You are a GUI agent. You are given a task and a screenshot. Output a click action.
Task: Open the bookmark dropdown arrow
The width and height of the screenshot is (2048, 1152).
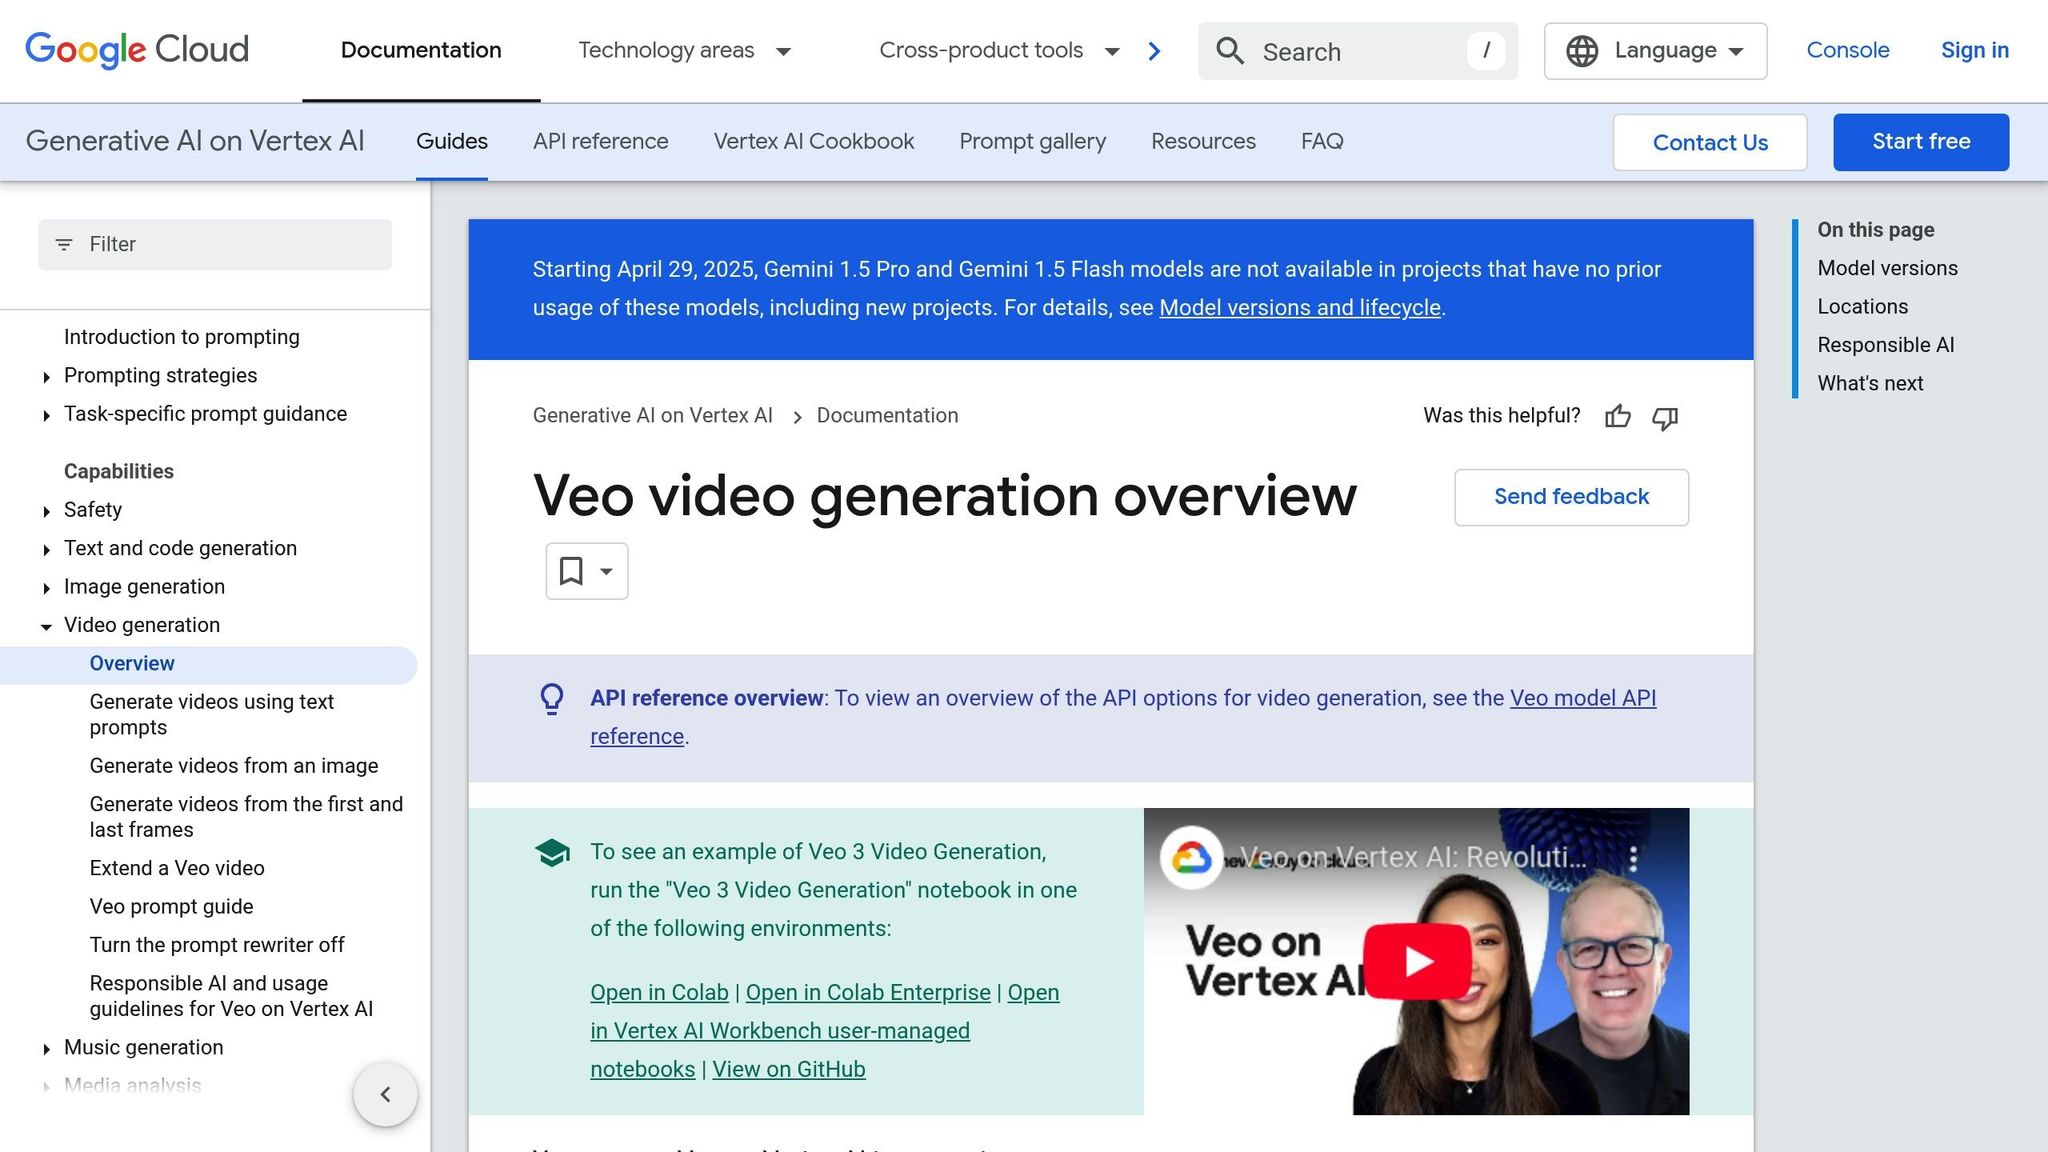point(606,571)
